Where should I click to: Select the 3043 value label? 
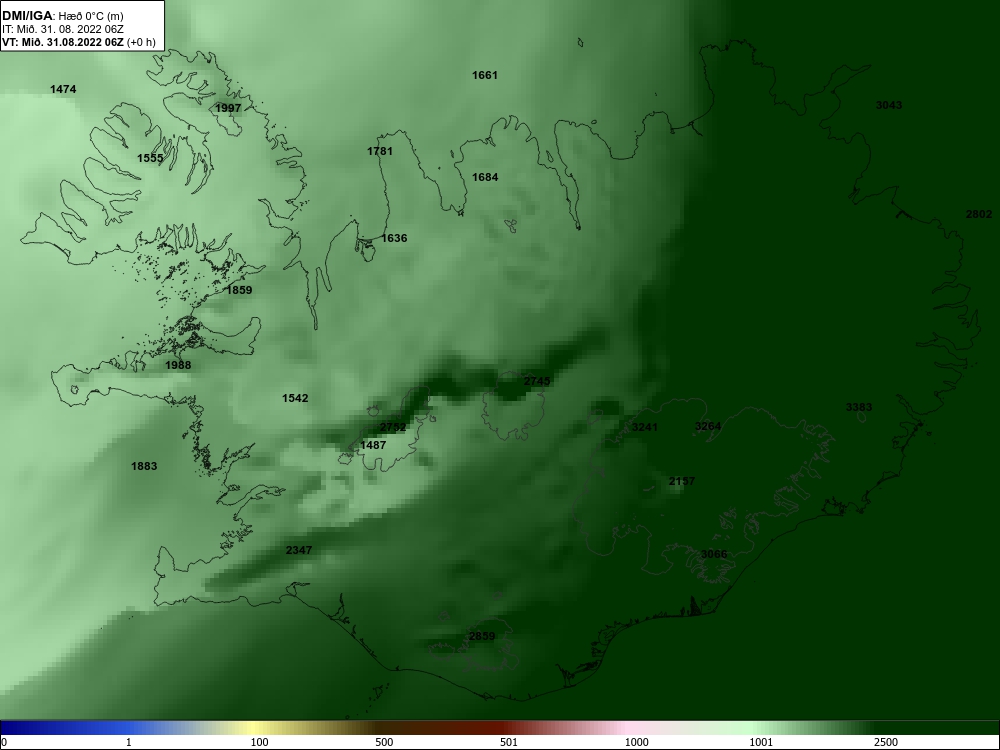(x=889, y=105)
